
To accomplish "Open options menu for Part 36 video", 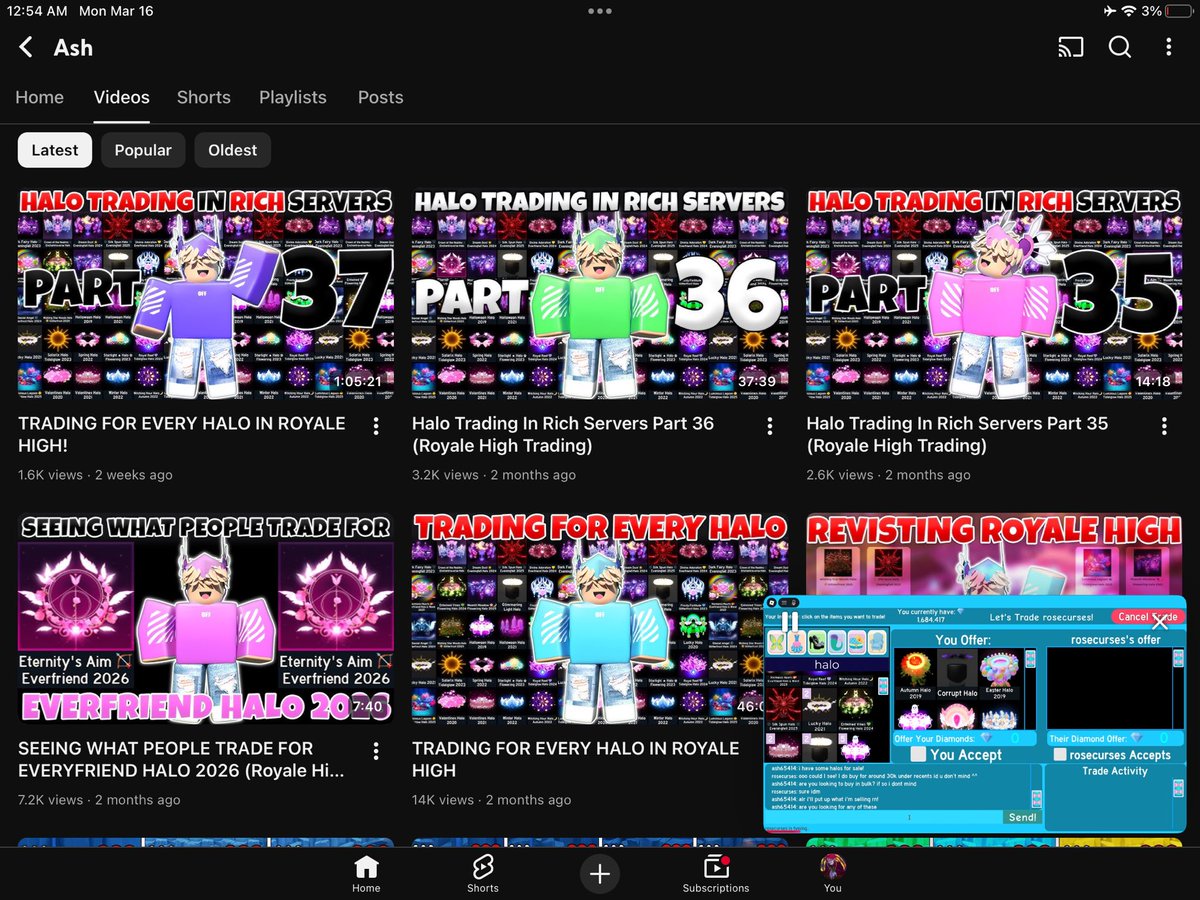I will coord(770,426).
